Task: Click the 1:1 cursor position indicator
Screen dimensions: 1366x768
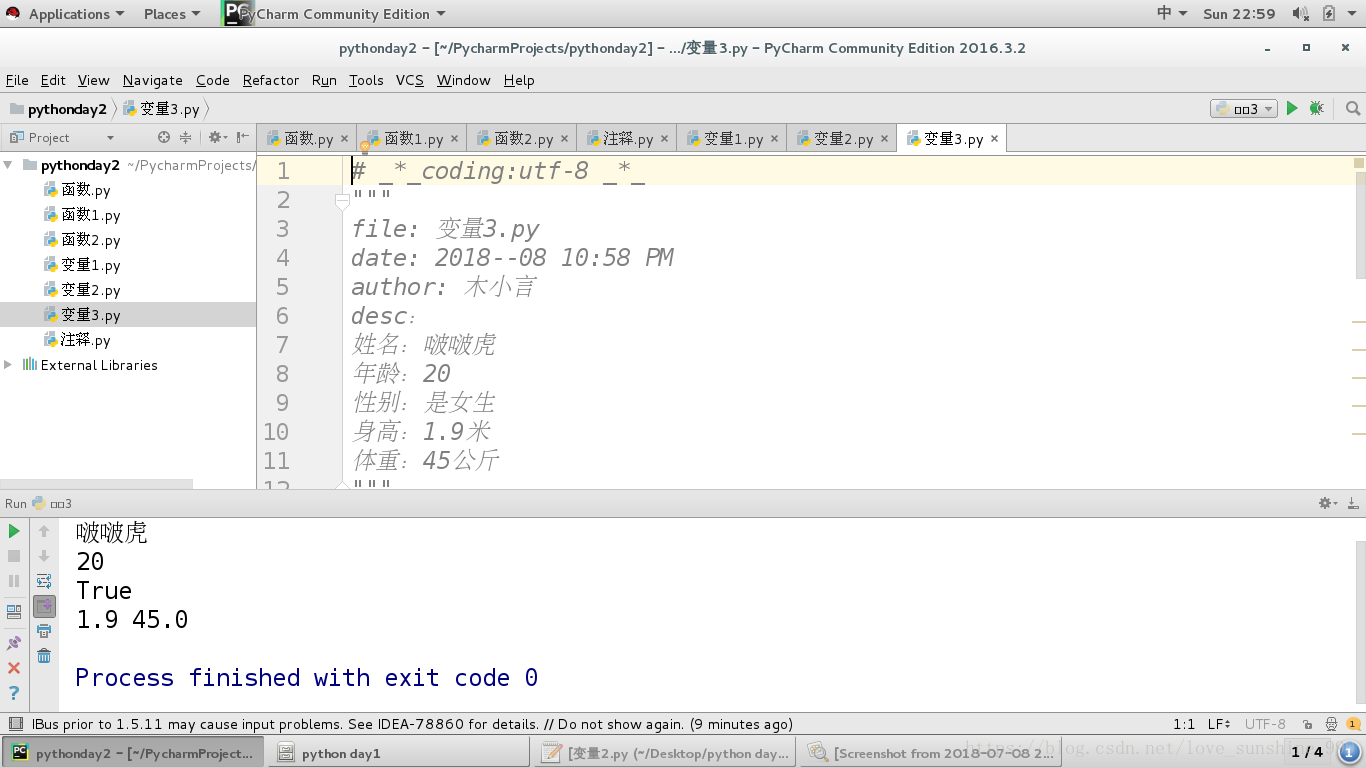Action: (1184, 724)
